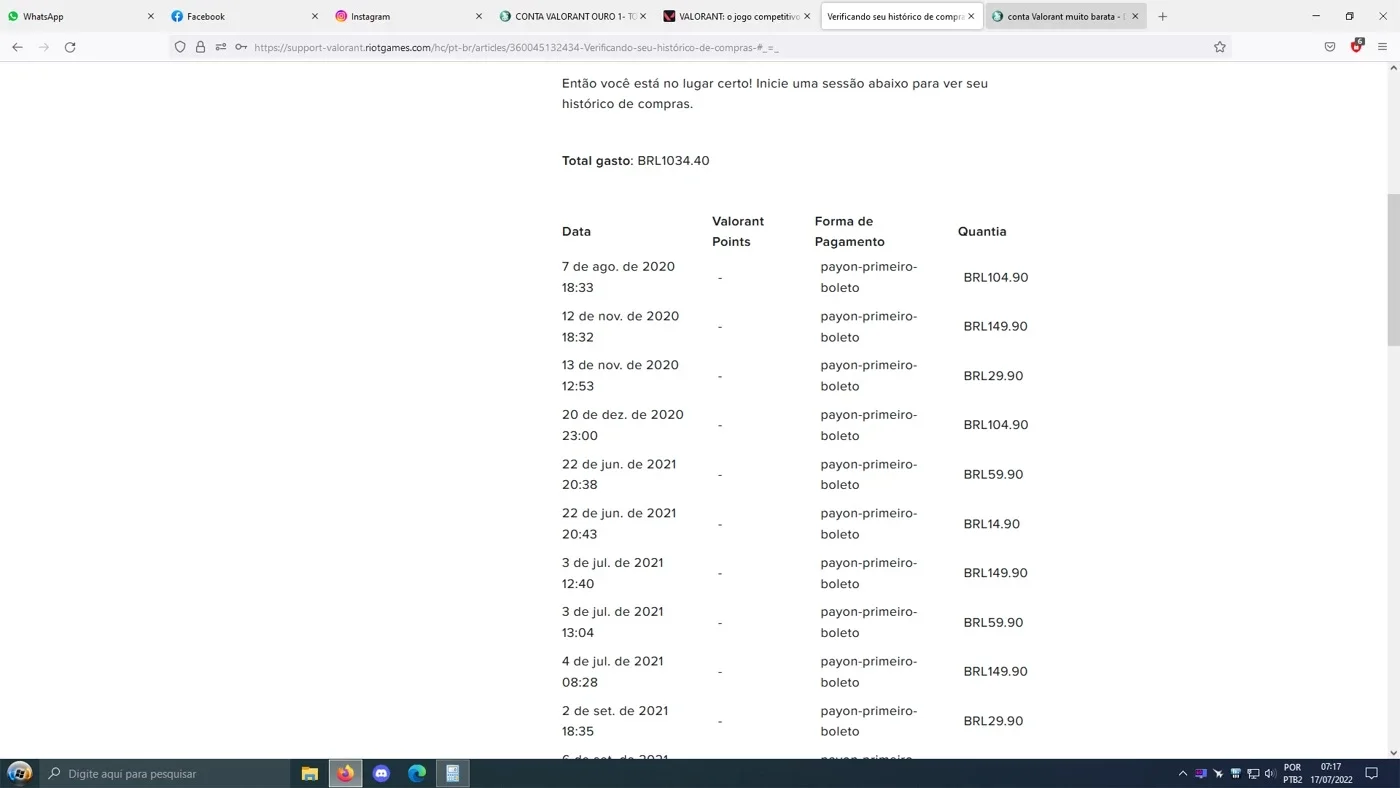
Task: Close the CONTA VALORANT OURO tab
Action: coord(643,16)
